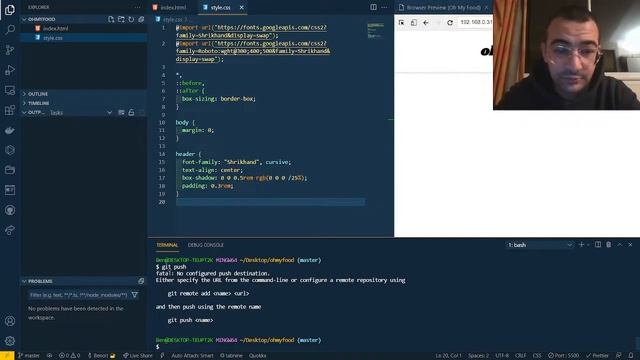The height and width of the screenshot is (360, 640).
Task: Create a new file in OHMYFOOD folder
Action: click(x=111, y=19)
